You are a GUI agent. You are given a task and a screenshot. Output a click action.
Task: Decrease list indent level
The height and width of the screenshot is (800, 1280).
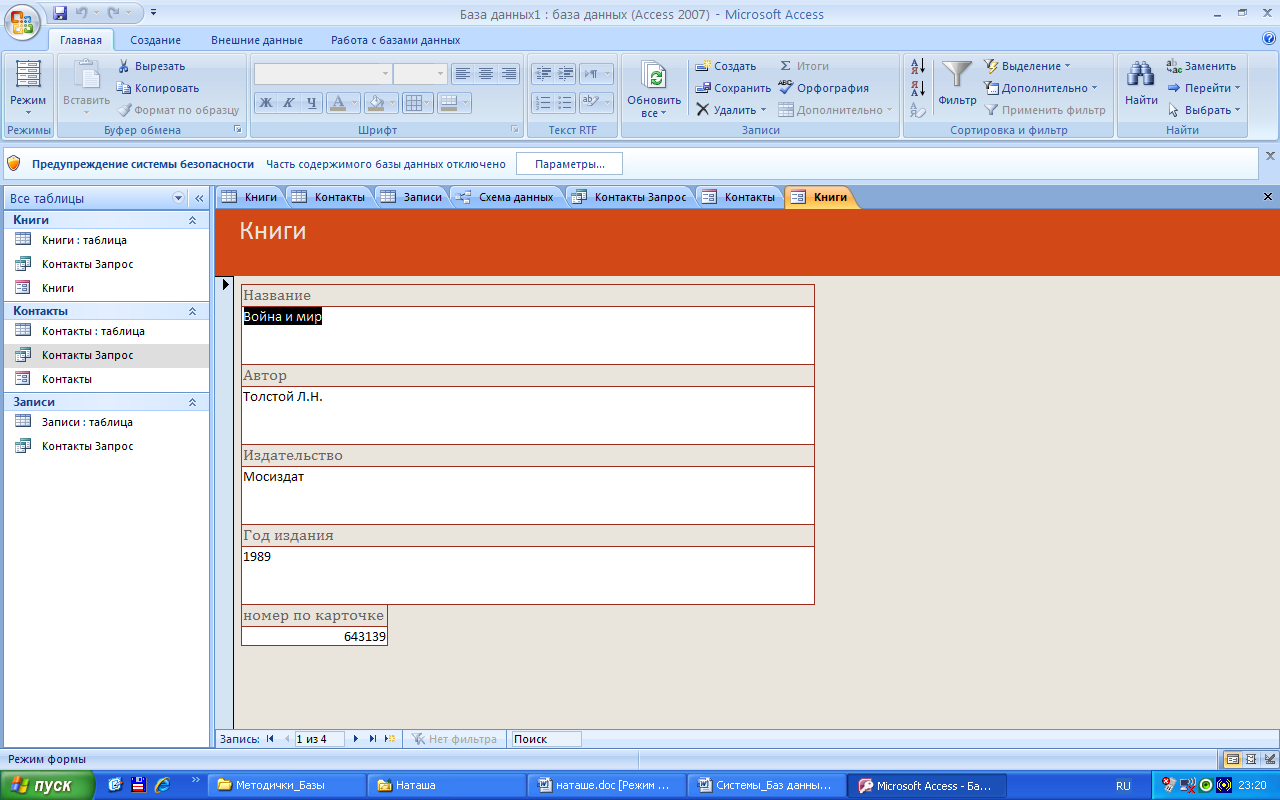(x=542, y=73)
